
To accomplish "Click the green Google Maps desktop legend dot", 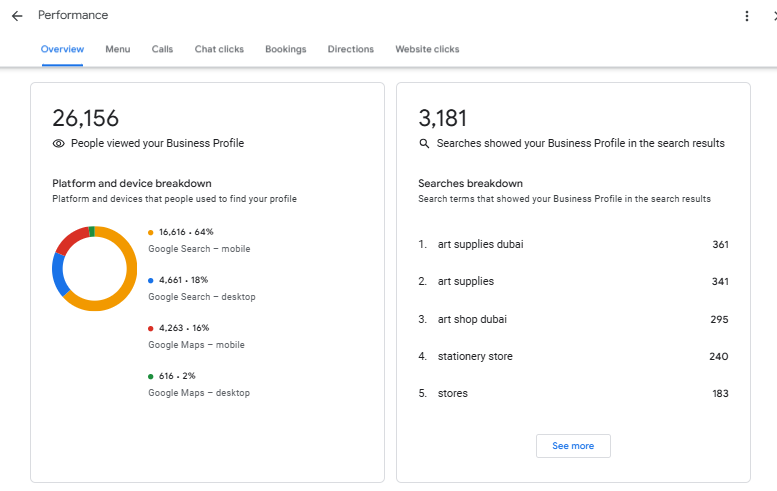I will click(151, 377).
